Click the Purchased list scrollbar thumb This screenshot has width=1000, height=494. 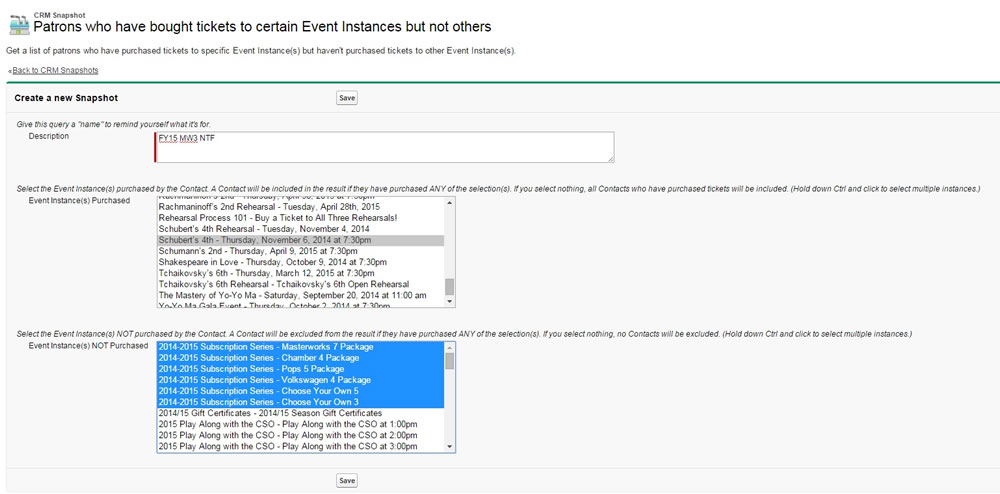pos(450,286)
